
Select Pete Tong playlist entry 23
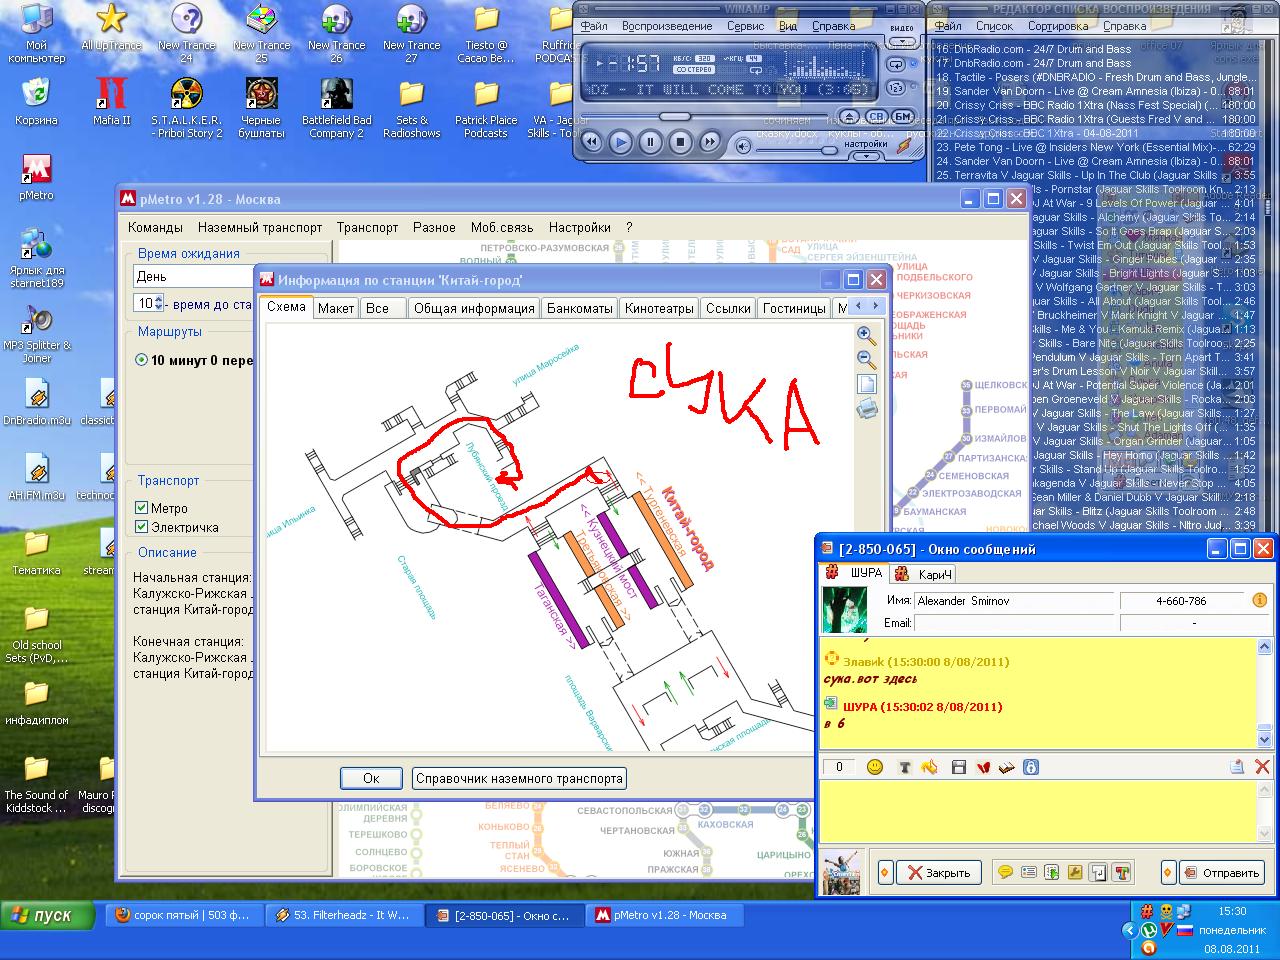pos(1096,147)
